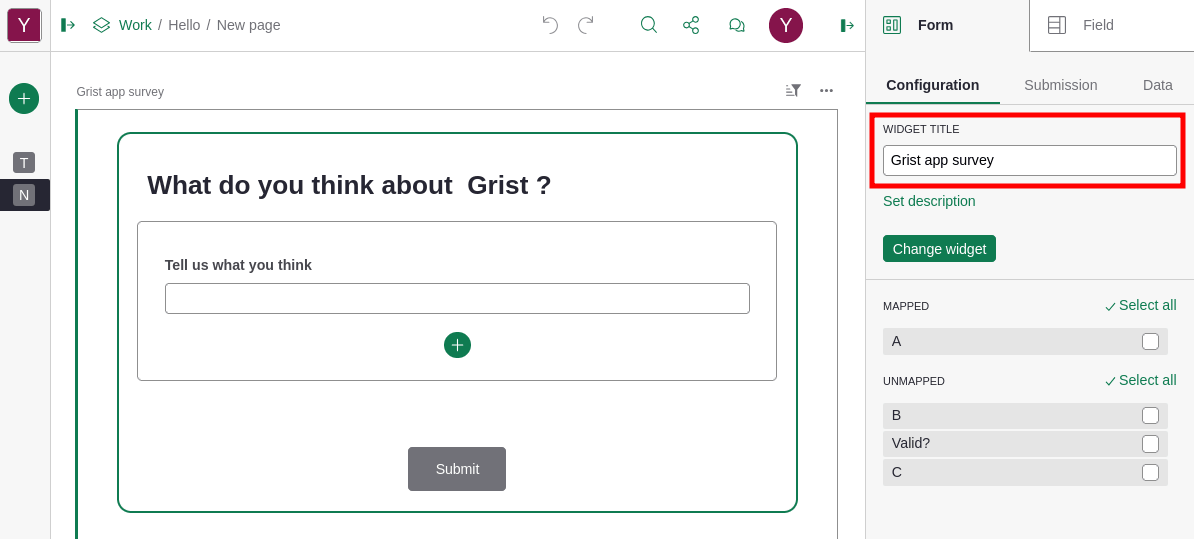Click the green Add New plus button

[24, 98]
